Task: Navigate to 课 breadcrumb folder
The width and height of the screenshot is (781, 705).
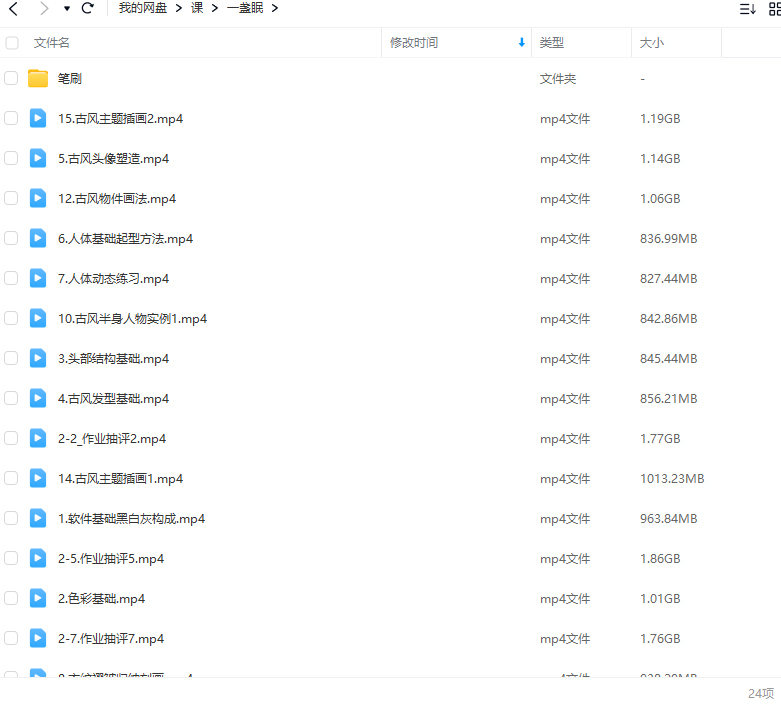Action: [x=197, y=9]
